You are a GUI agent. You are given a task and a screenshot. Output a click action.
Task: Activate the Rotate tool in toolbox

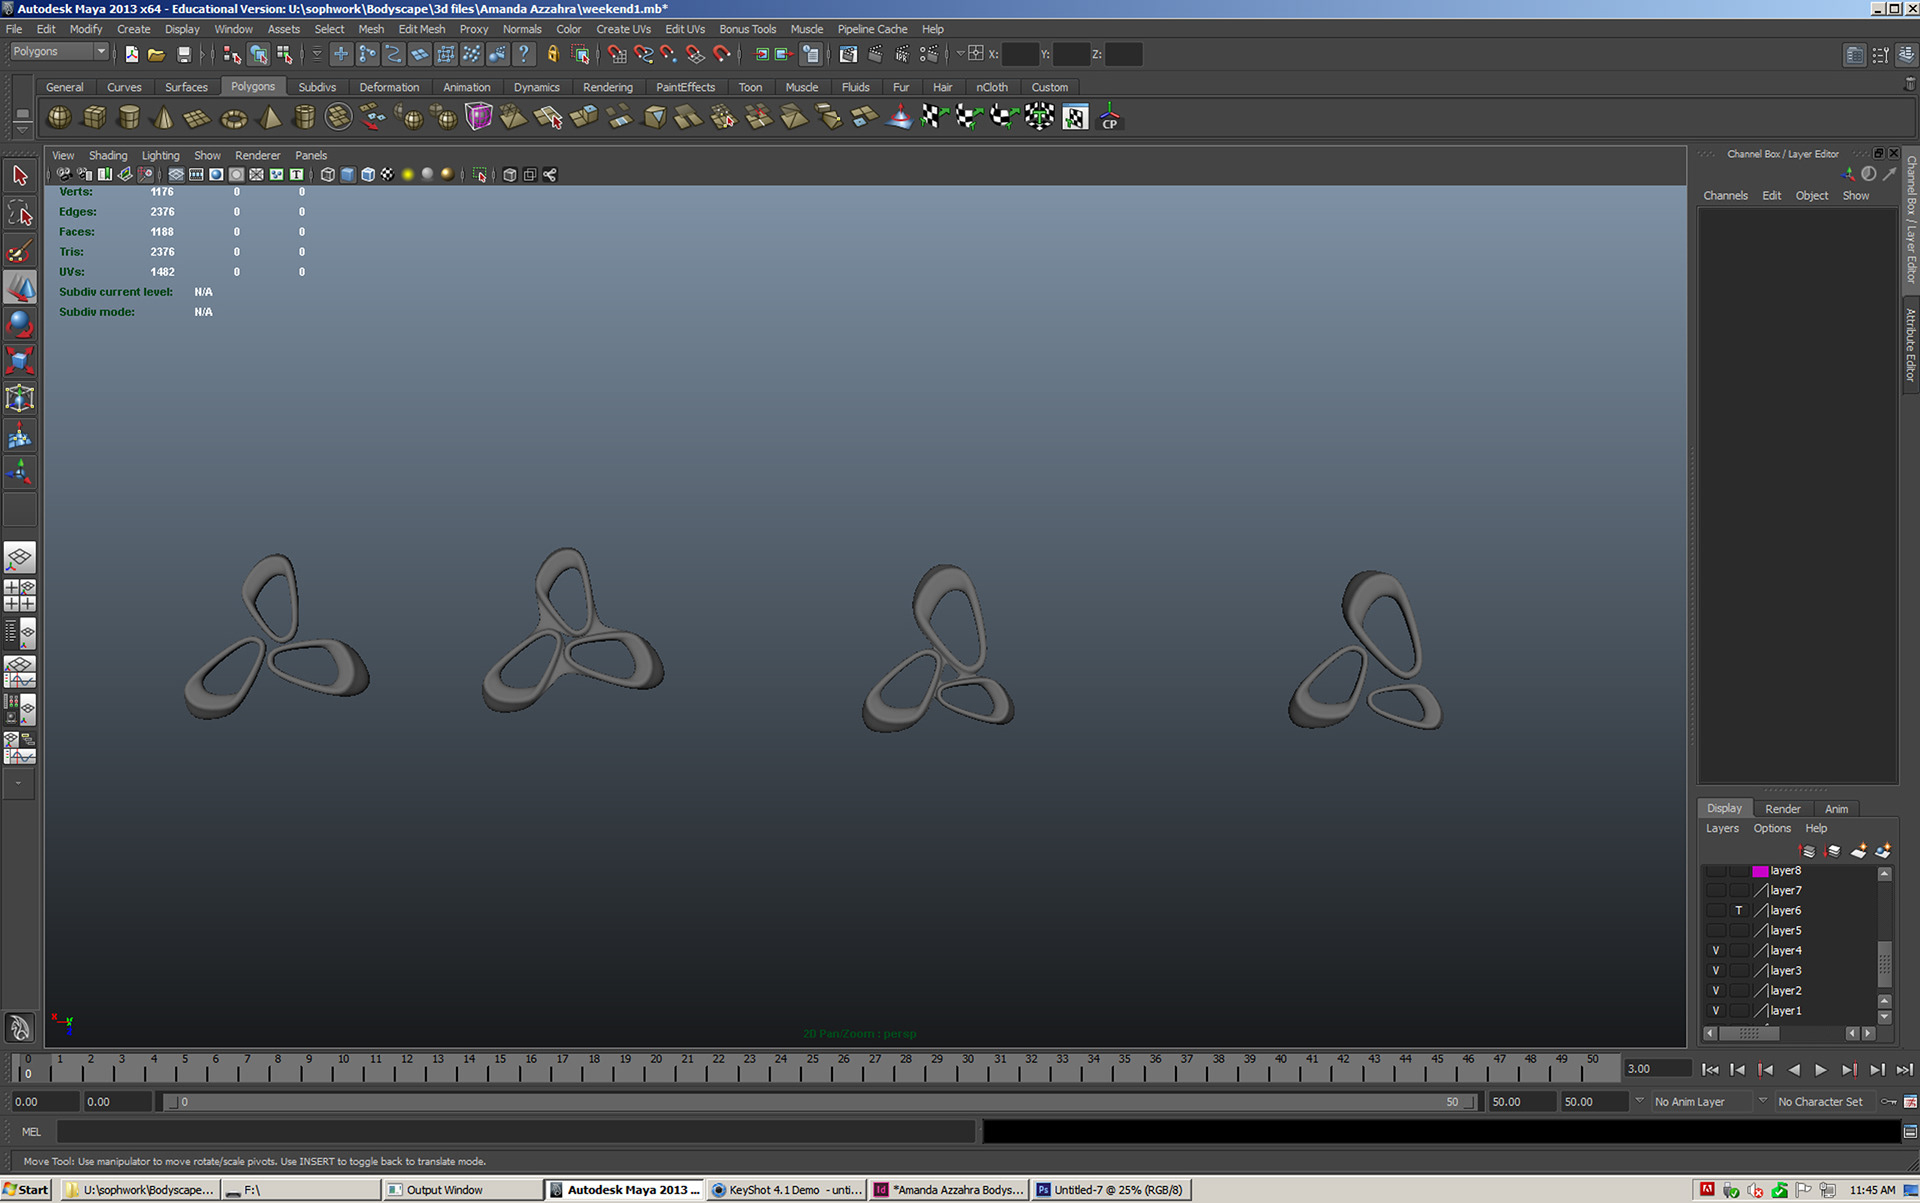20,324
